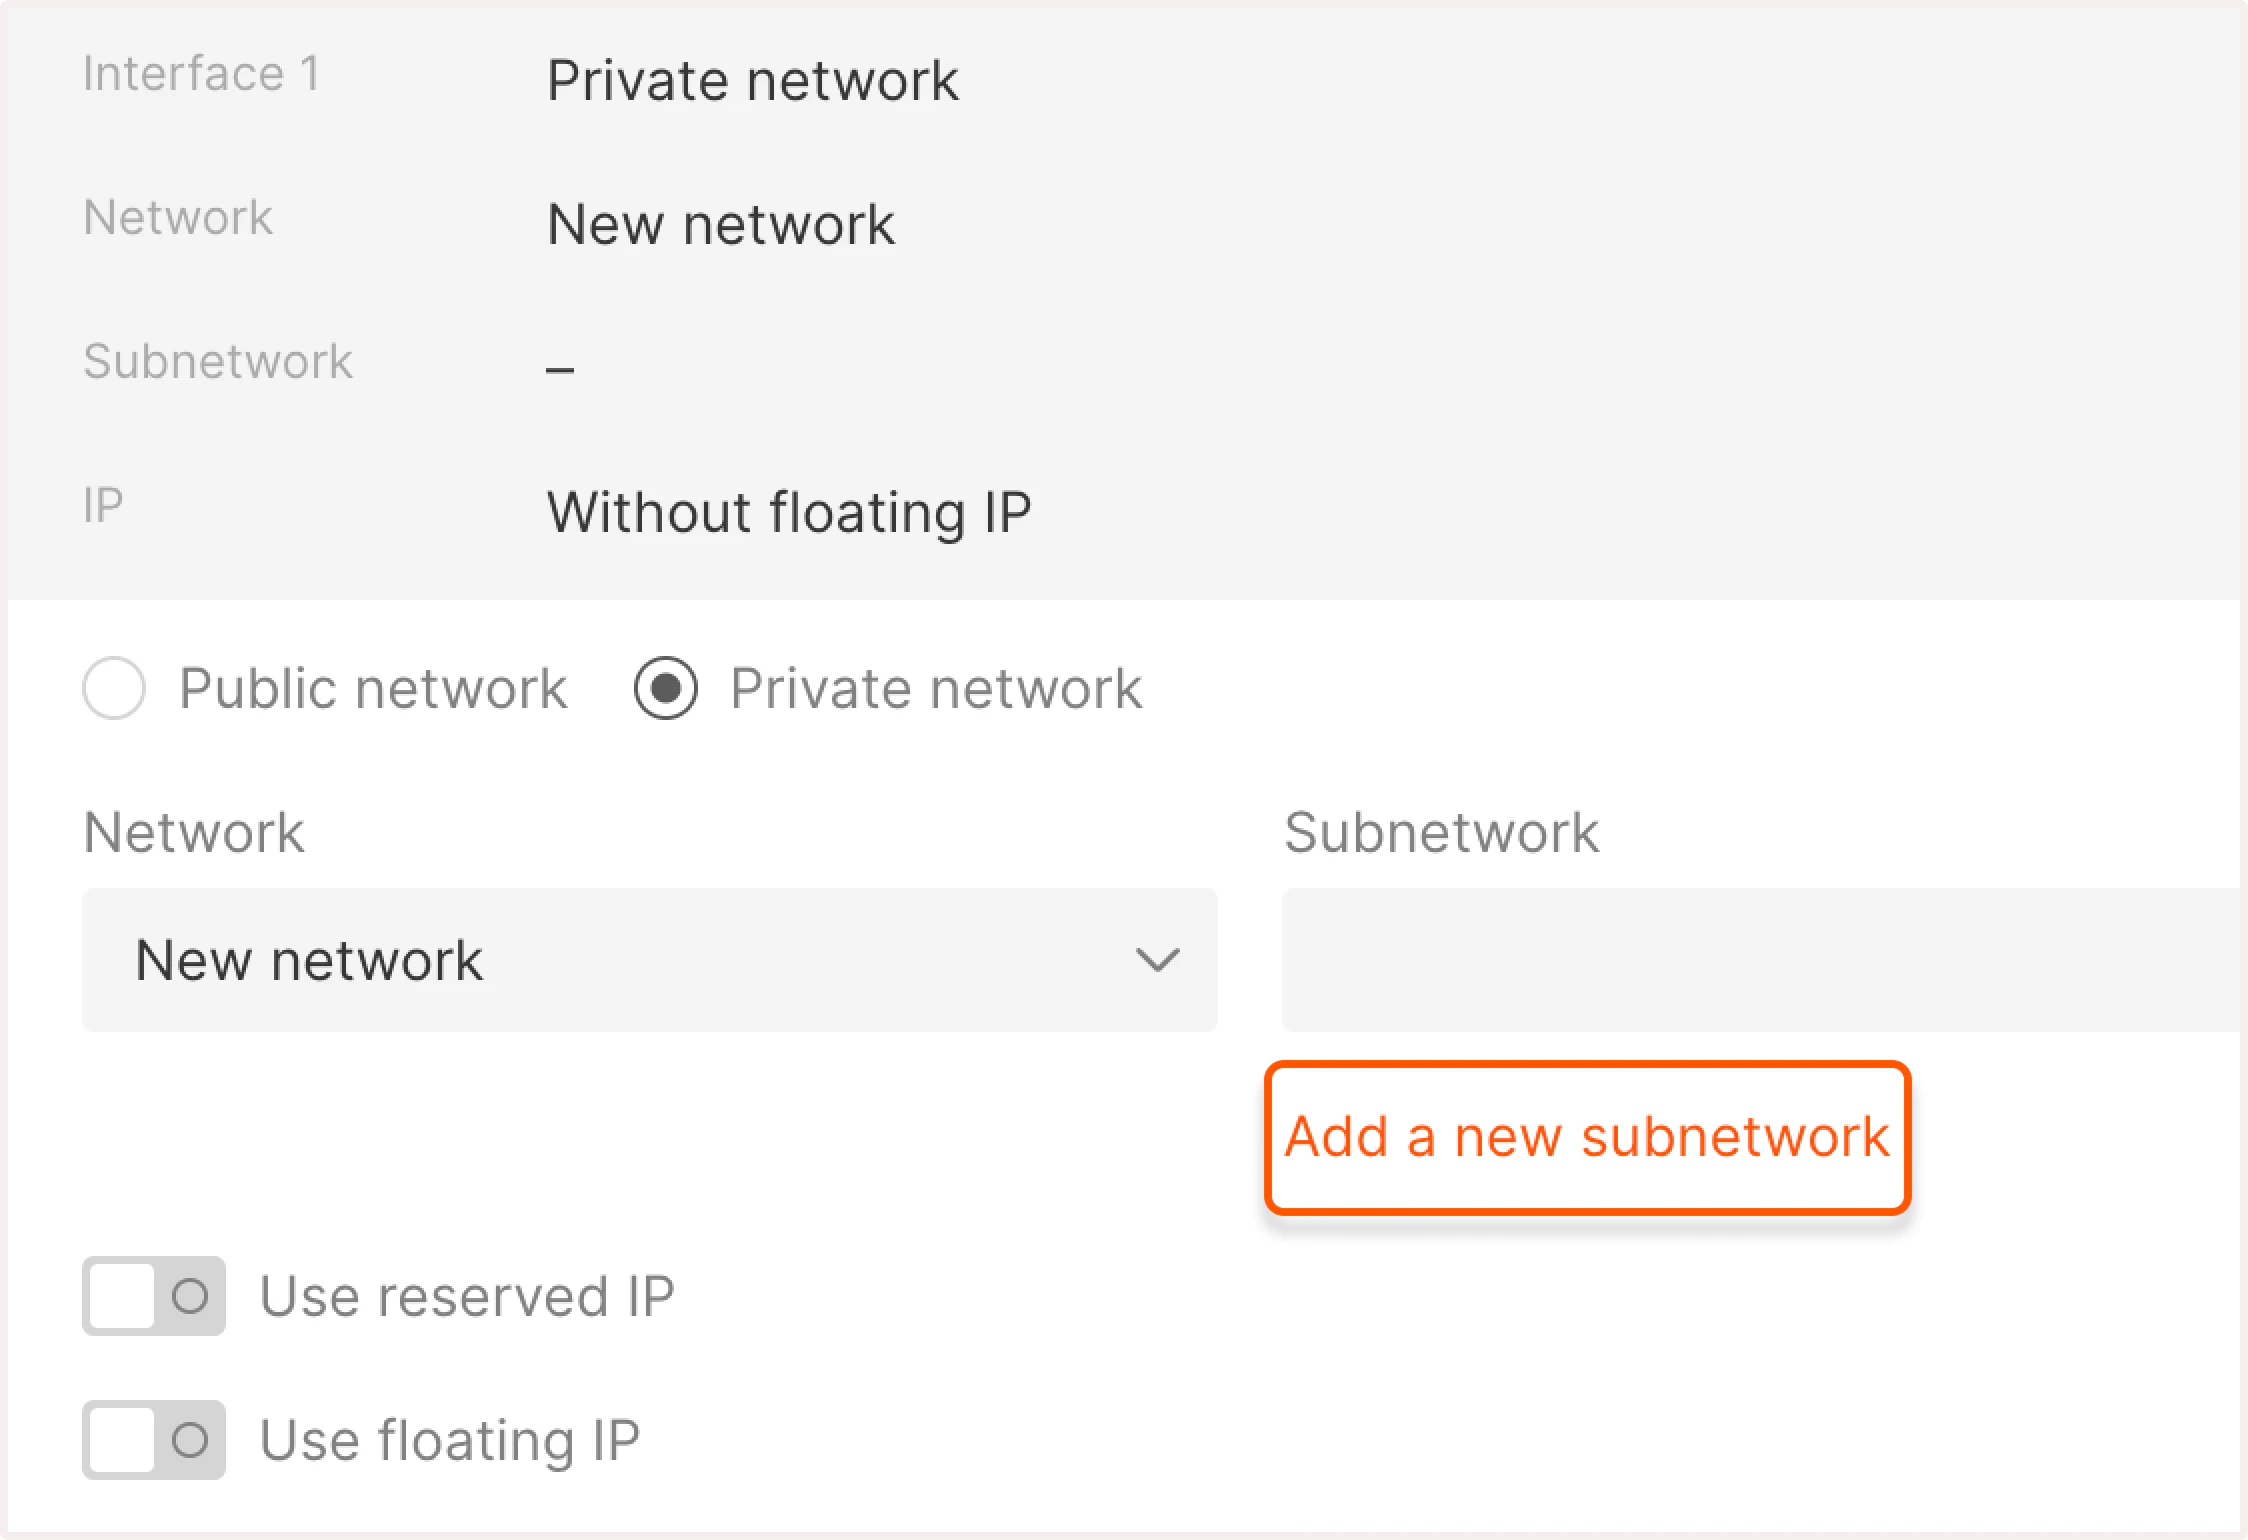Click the empty Subnetwork field
Screen dimensions: 2248x1540
point(1700,960)
